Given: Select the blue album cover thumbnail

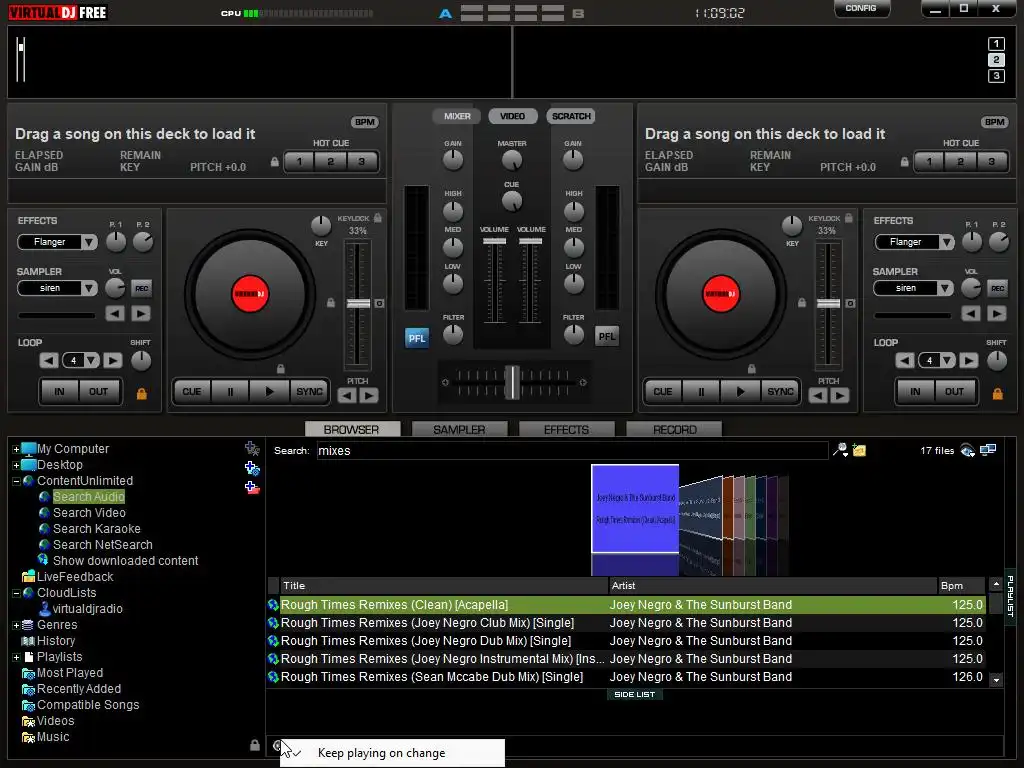Looking at the screenshot, I should [635, 509].
